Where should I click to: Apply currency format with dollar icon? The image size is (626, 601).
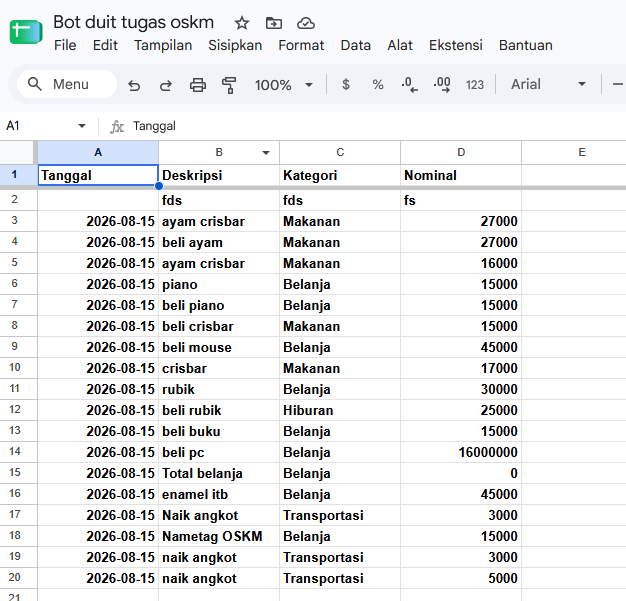coord(346,84)
